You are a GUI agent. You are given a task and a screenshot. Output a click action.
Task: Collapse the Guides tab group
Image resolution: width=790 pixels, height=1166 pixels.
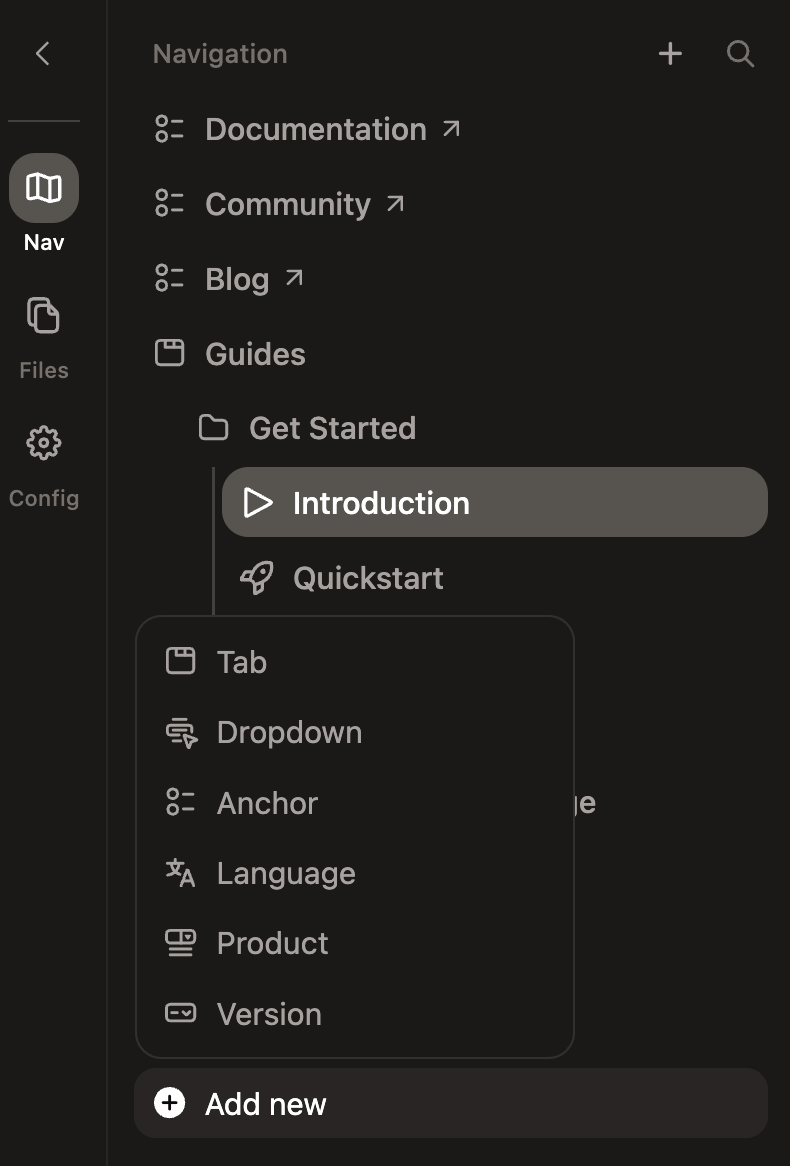pos(255,353)
